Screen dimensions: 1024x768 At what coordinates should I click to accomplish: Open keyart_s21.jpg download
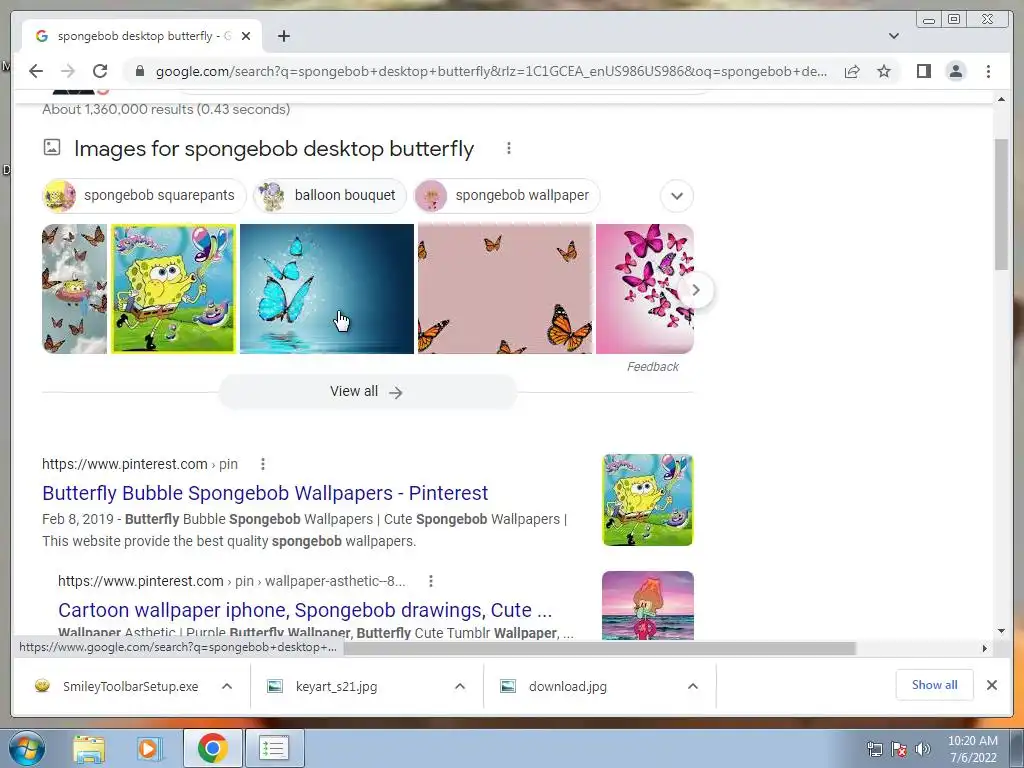[323, 686]
